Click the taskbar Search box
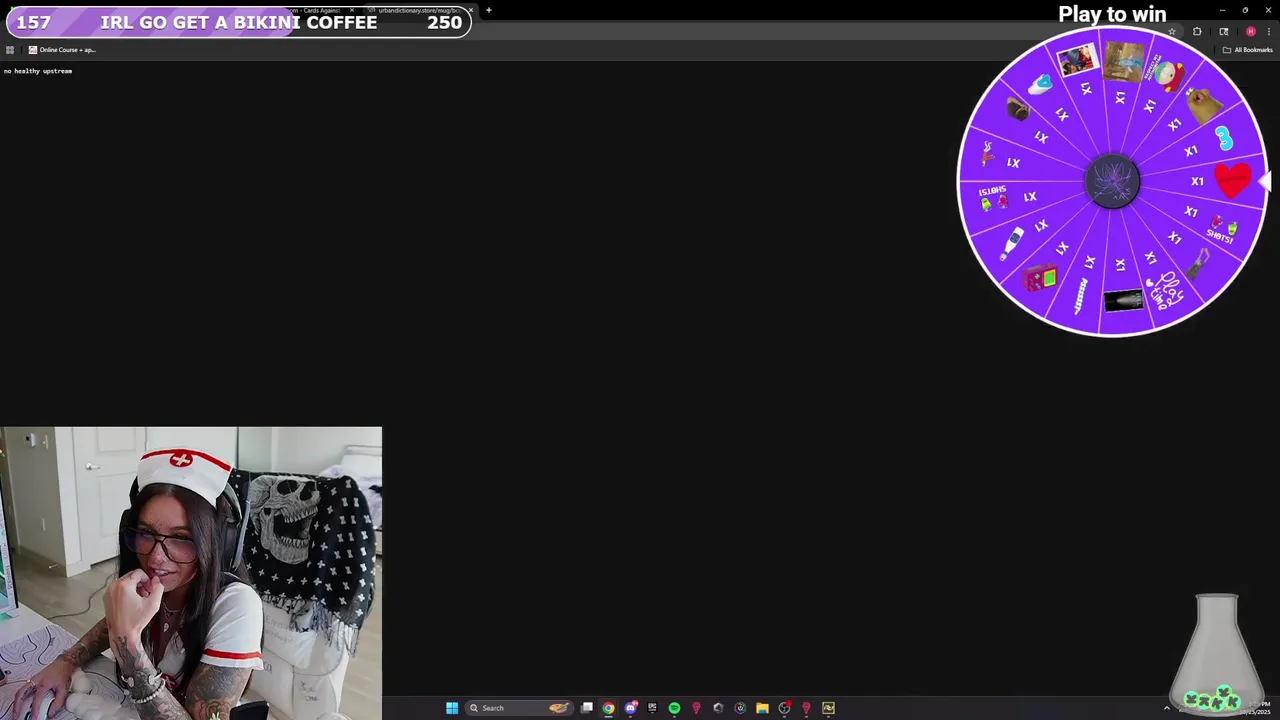 [518, 708]
